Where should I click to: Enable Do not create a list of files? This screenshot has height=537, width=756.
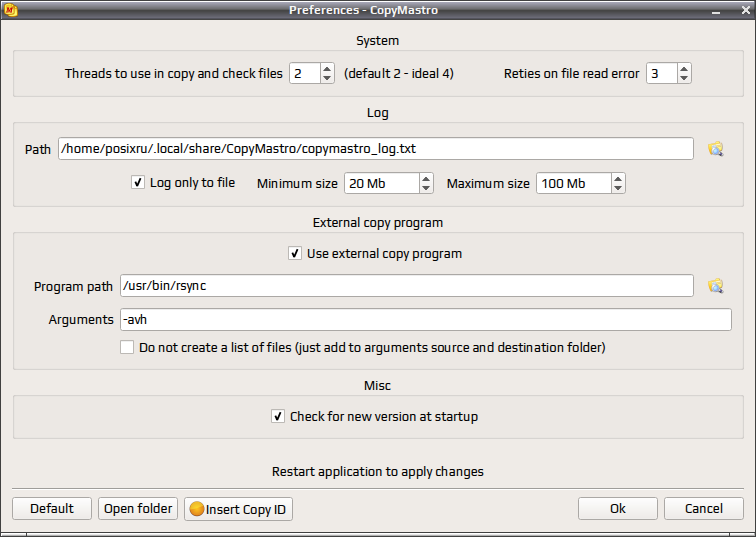(x=127, y=347)
